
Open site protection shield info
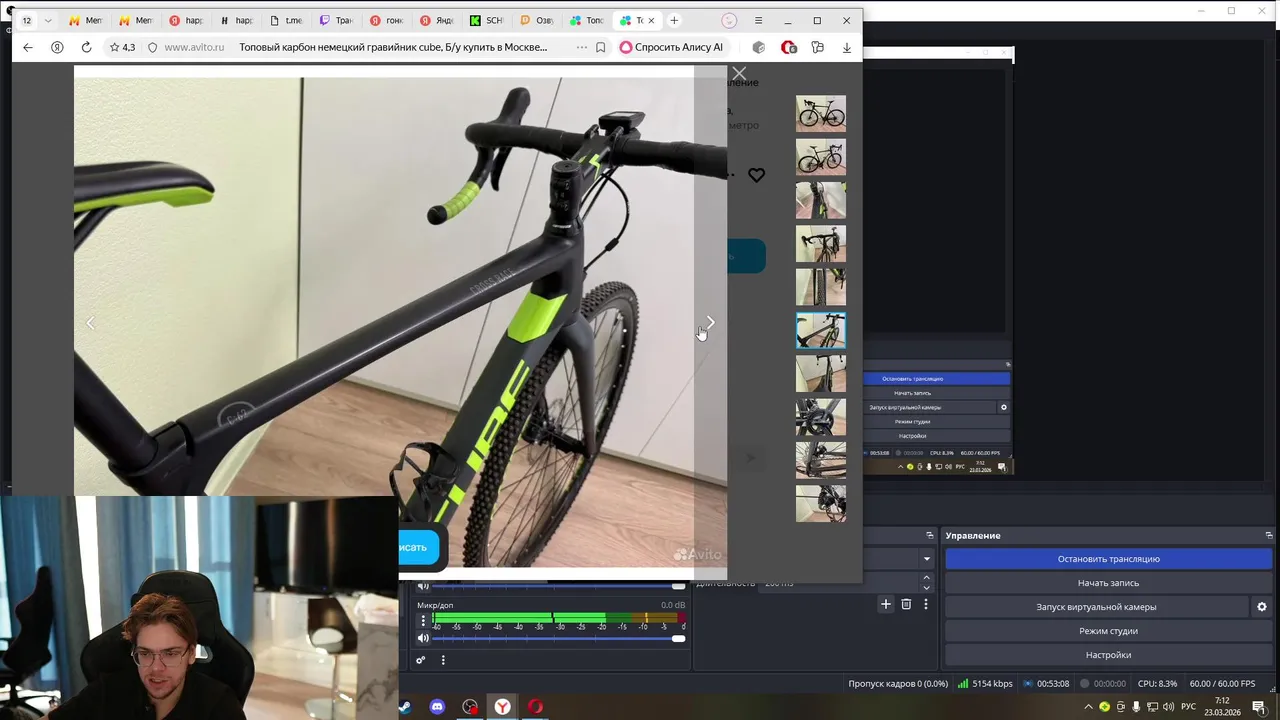coord(152,47)
